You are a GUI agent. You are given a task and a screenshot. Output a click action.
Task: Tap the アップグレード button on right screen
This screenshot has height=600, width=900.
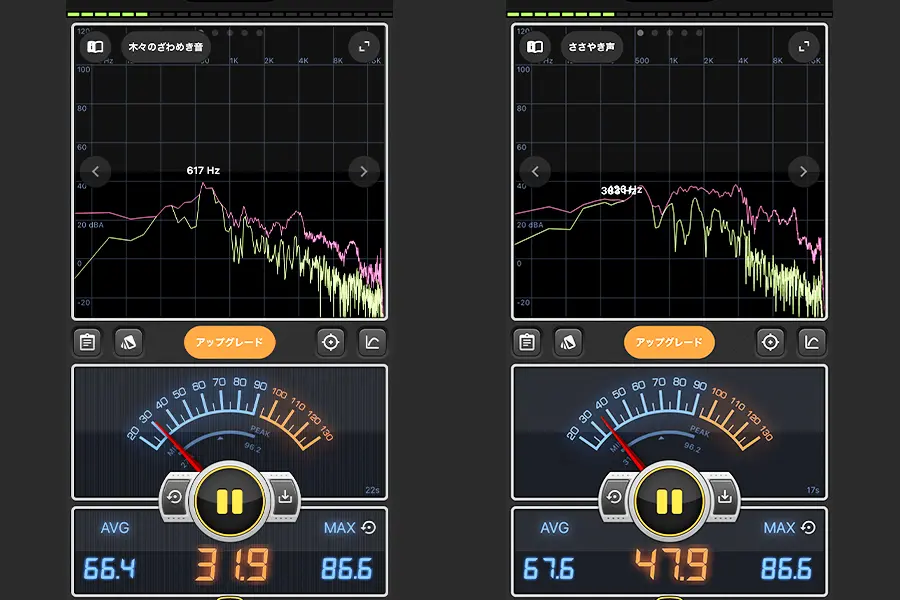[x=669, y=342]
